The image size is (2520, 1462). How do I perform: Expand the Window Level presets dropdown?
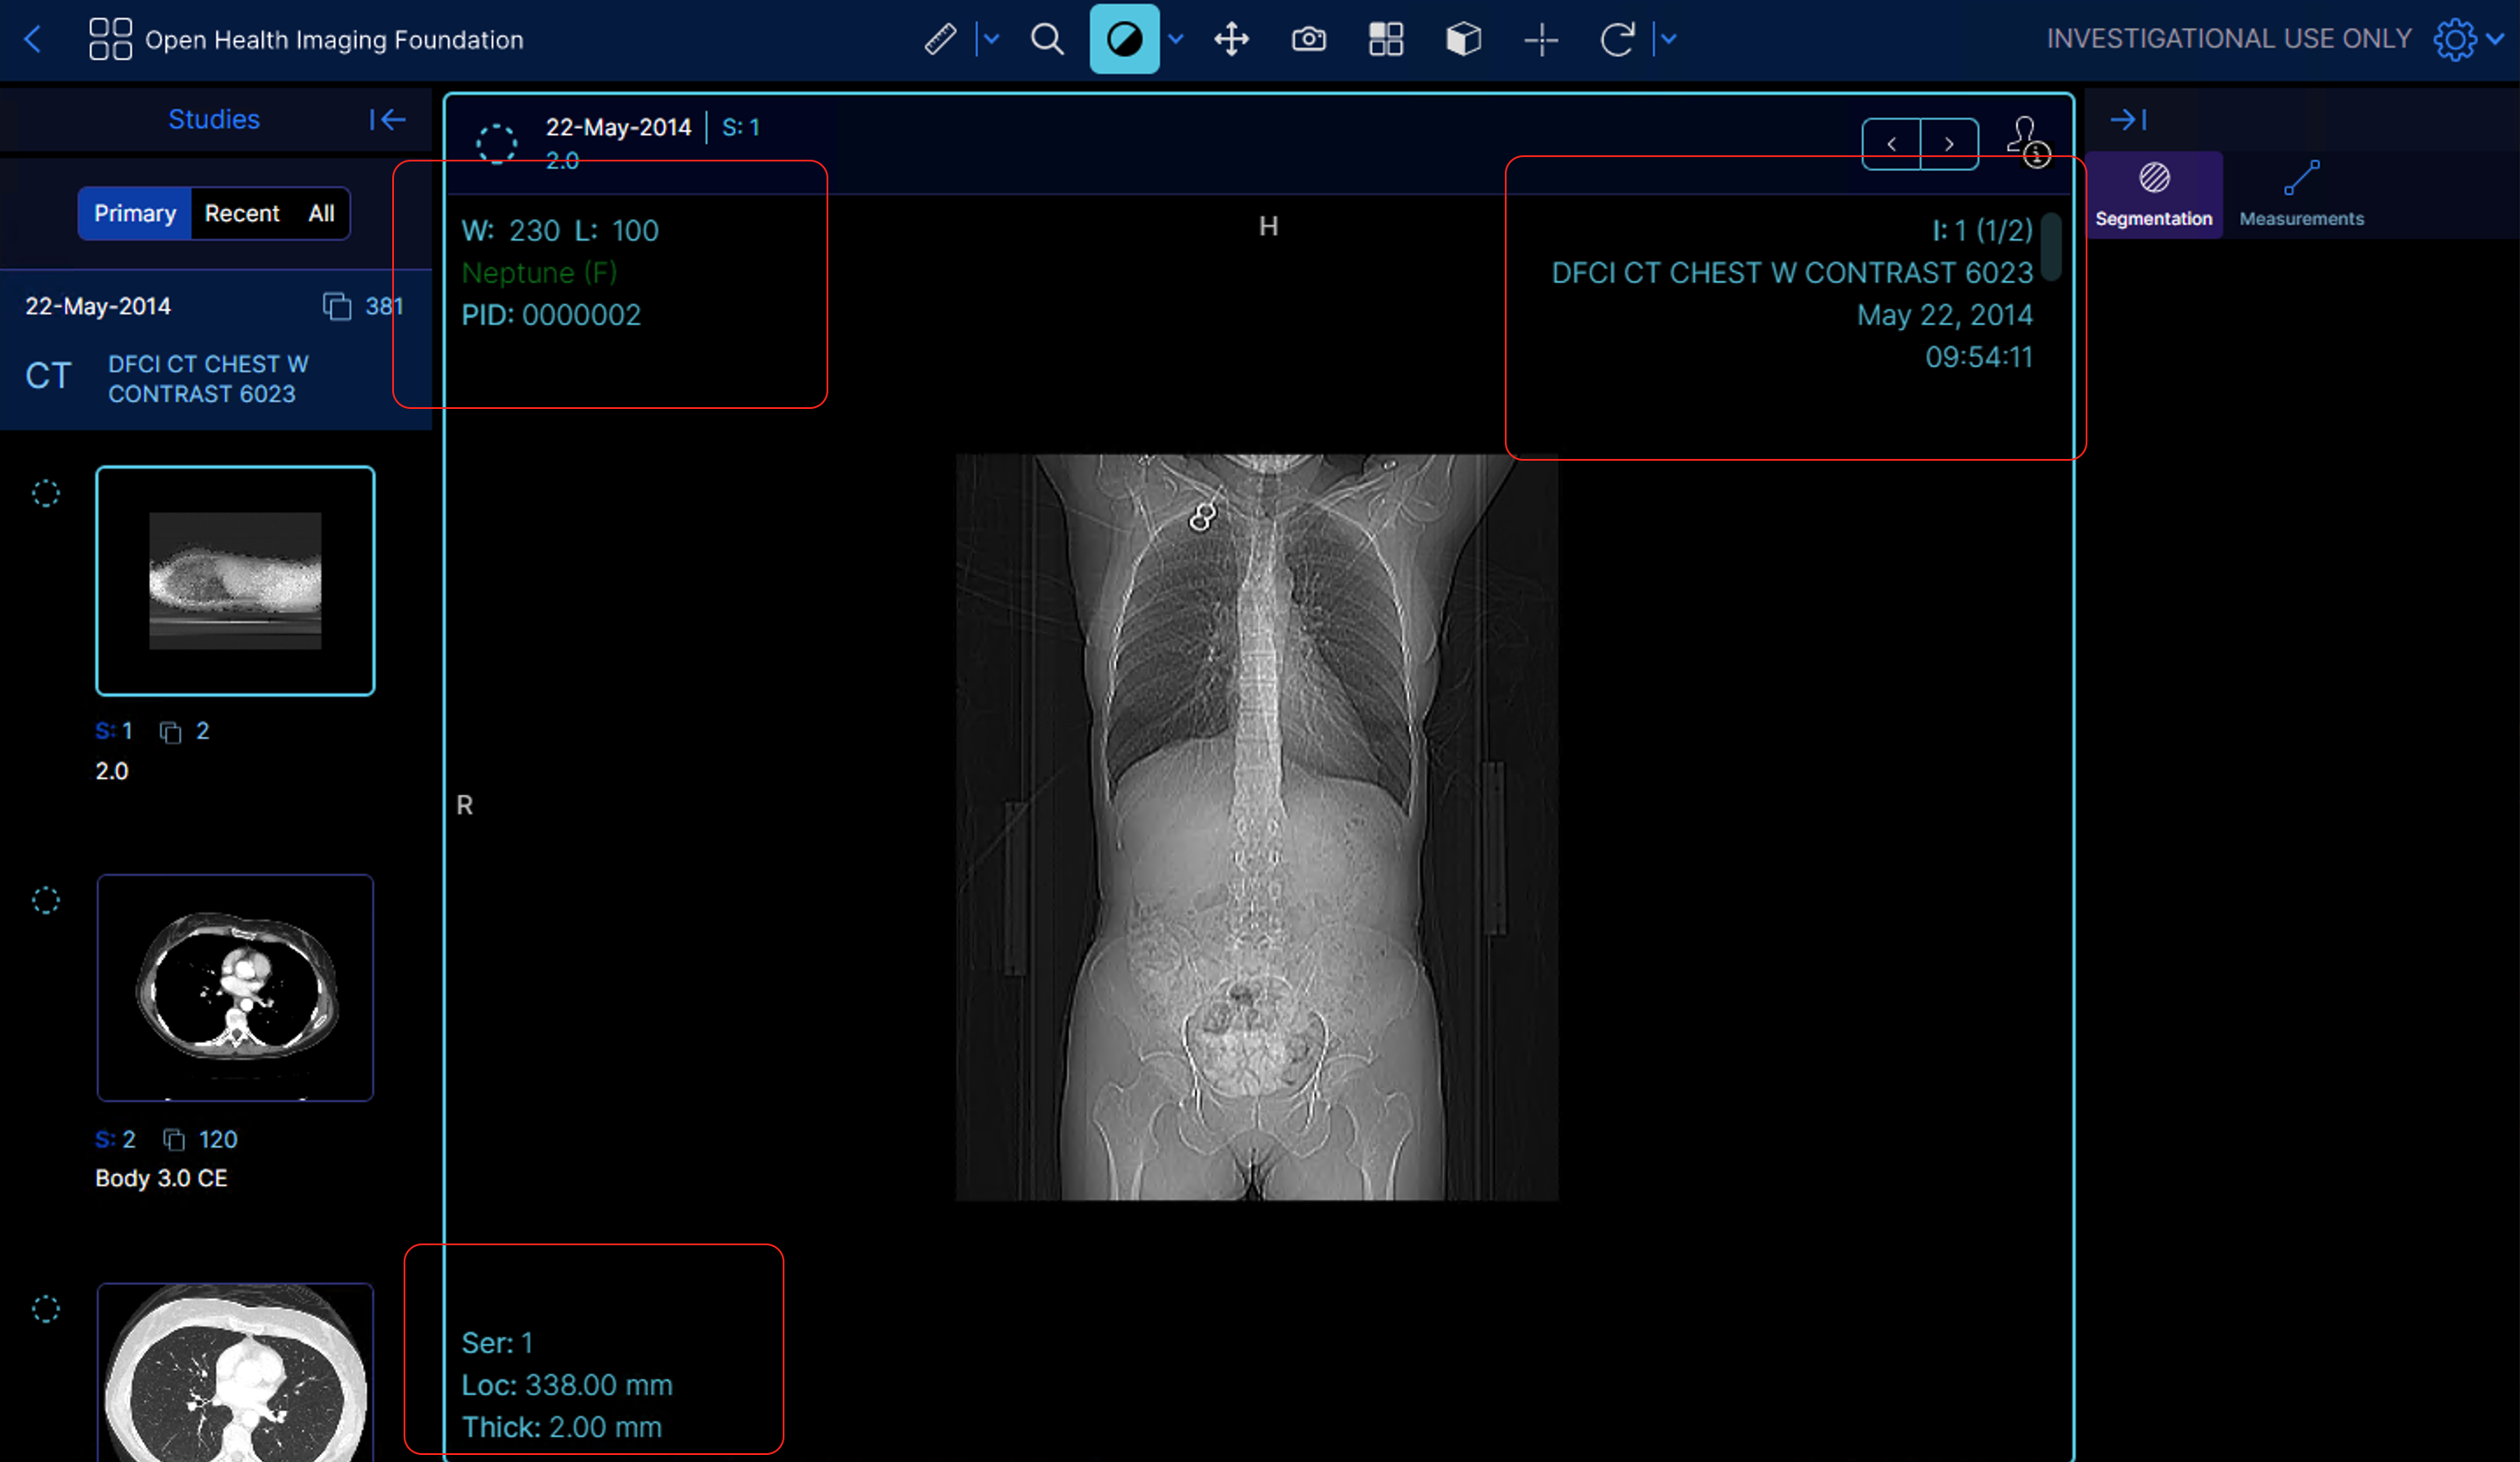[1176, 40]
